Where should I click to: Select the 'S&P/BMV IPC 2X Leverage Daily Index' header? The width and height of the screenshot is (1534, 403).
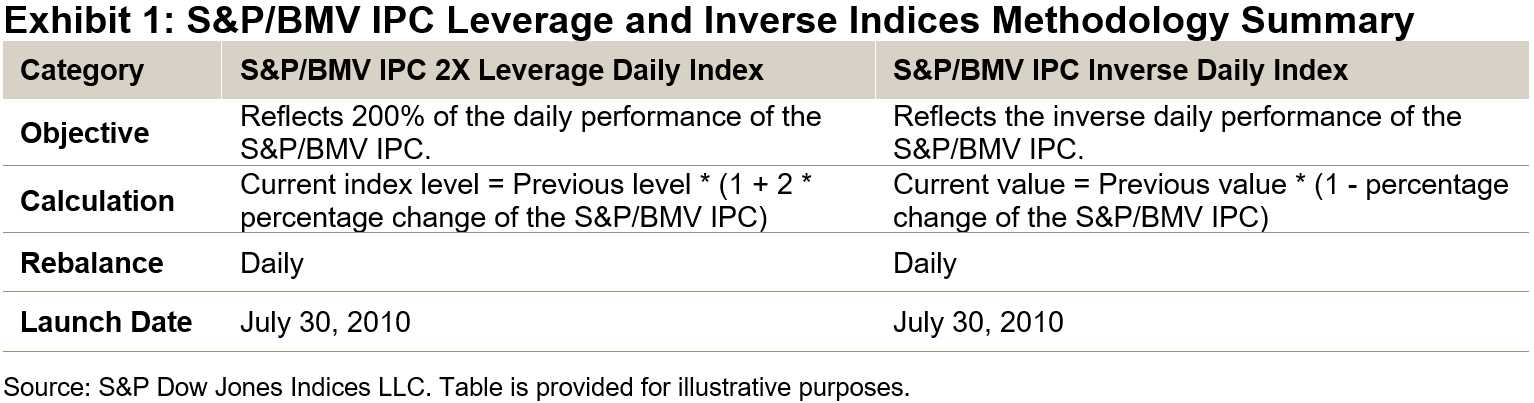click(x=502, y=71)
